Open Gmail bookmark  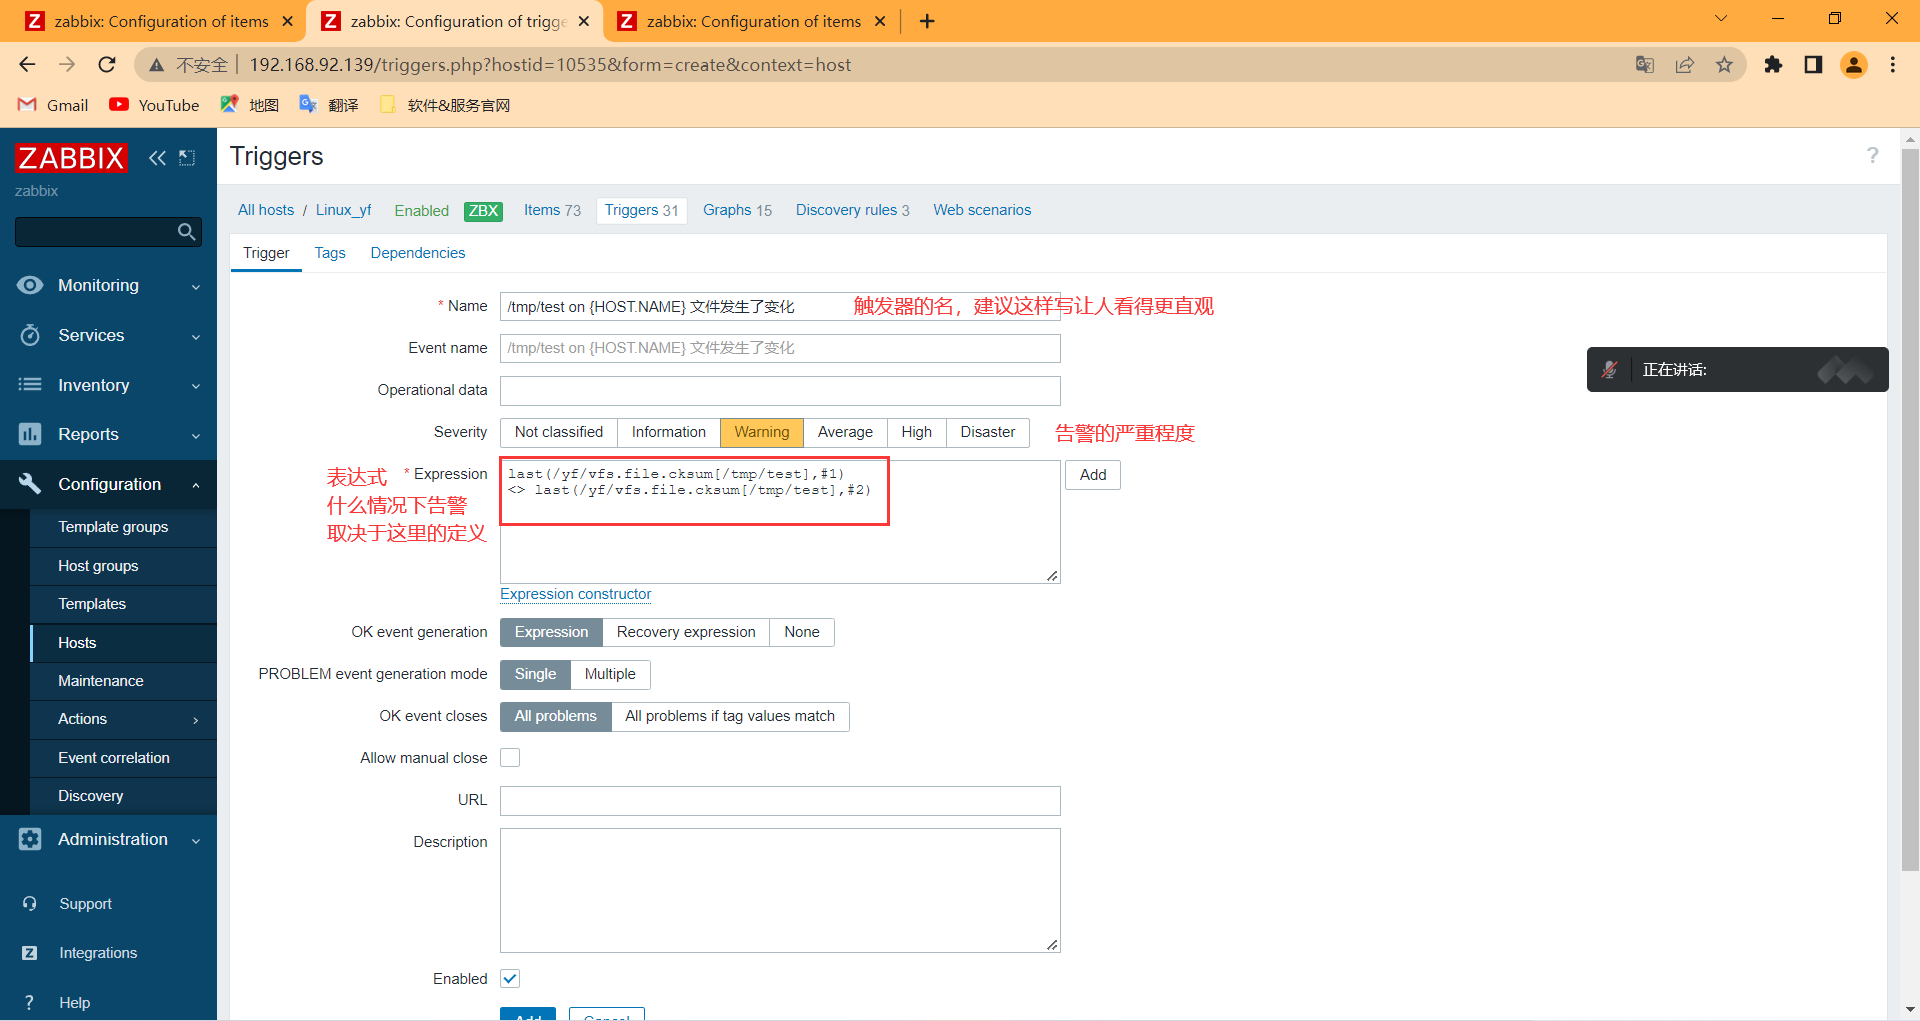pyautogui.click(x=54, y=105)
